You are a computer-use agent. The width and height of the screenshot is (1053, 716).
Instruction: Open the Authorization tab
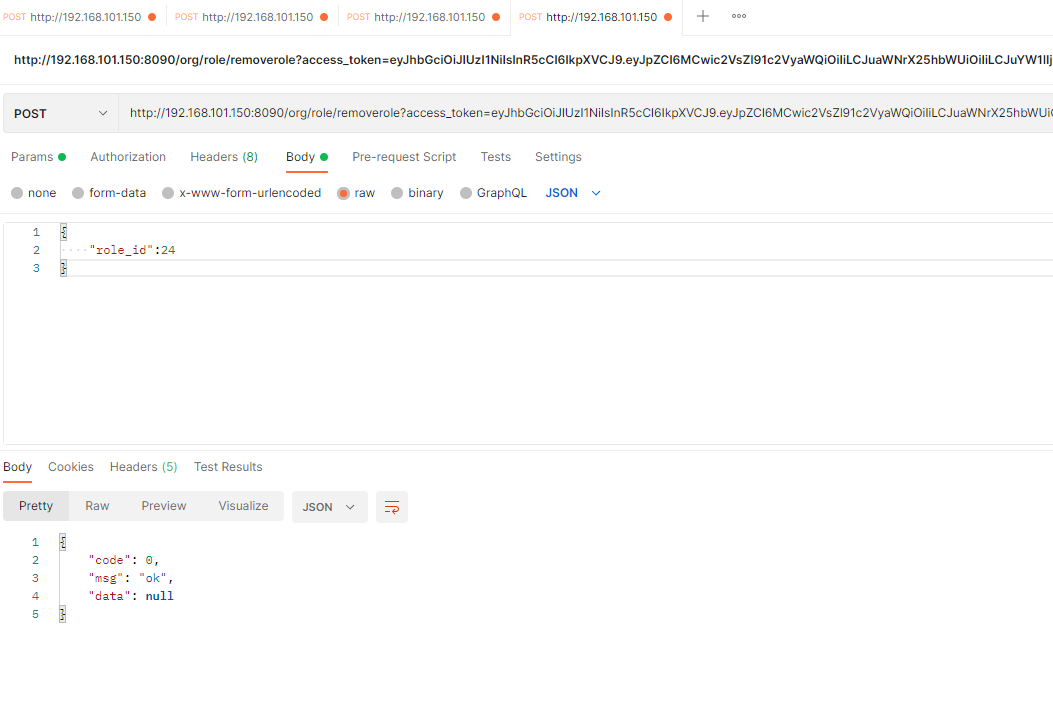coord(128,157)
